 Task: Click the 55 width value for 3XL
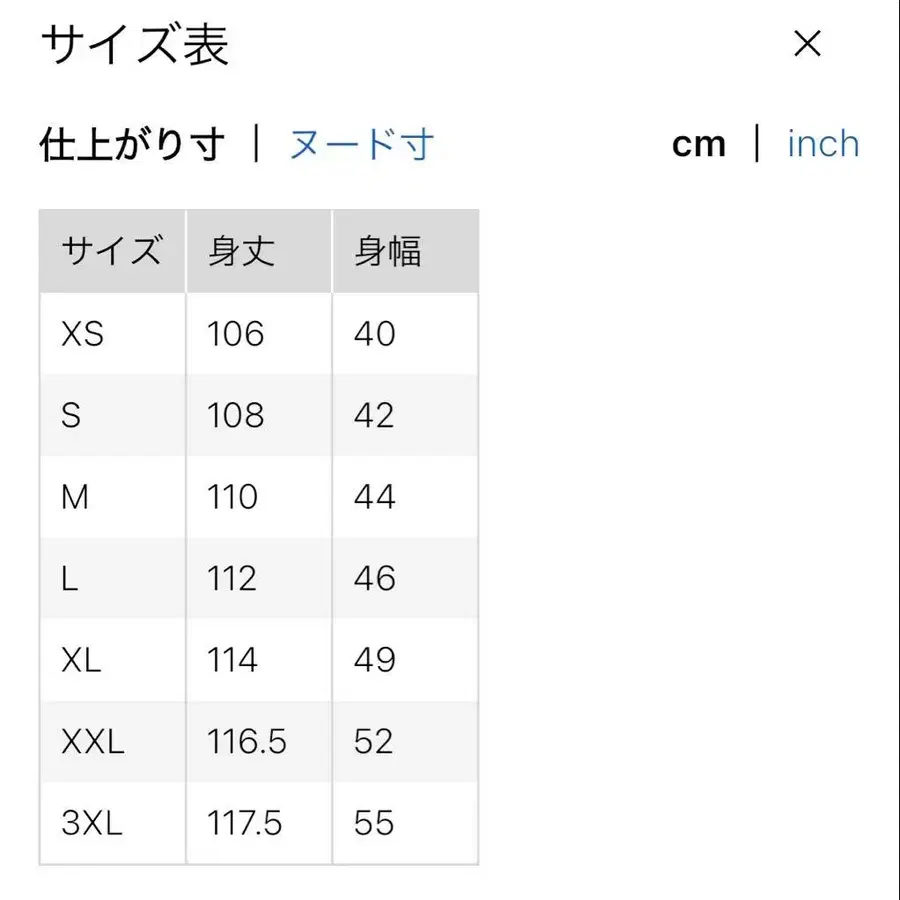(x=373, y=823)
